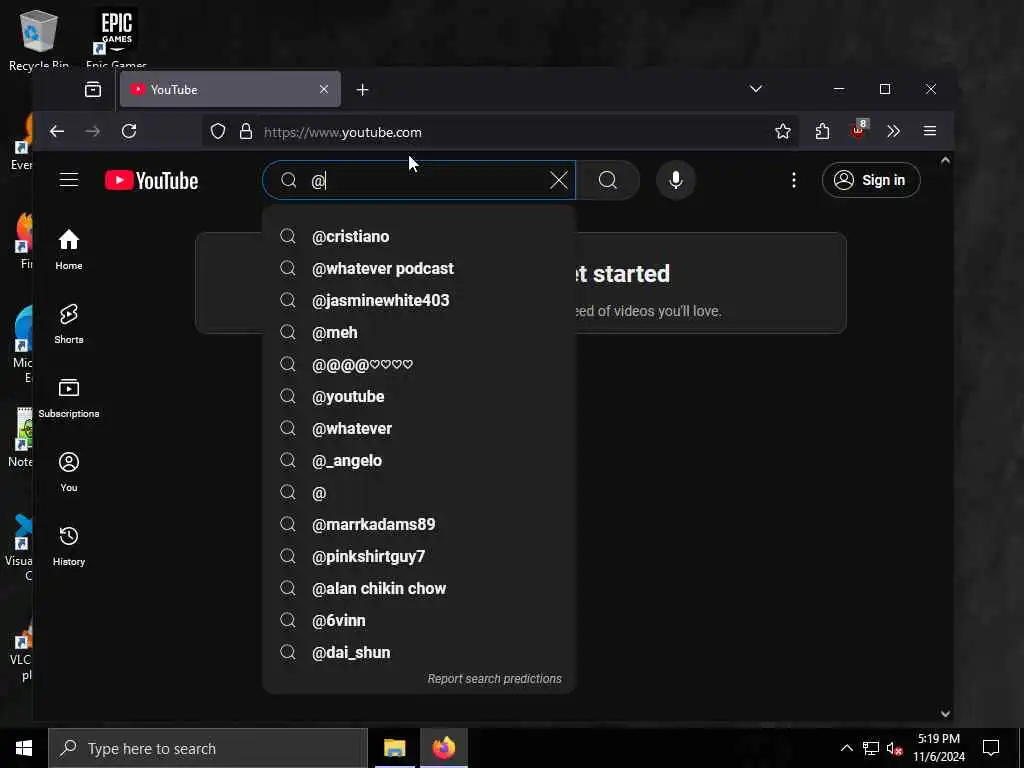Image resolution: width=1024 pixels, height=768 pixels.
Task: Click the magnifier search button beside search box
Action: pos(608,180)
